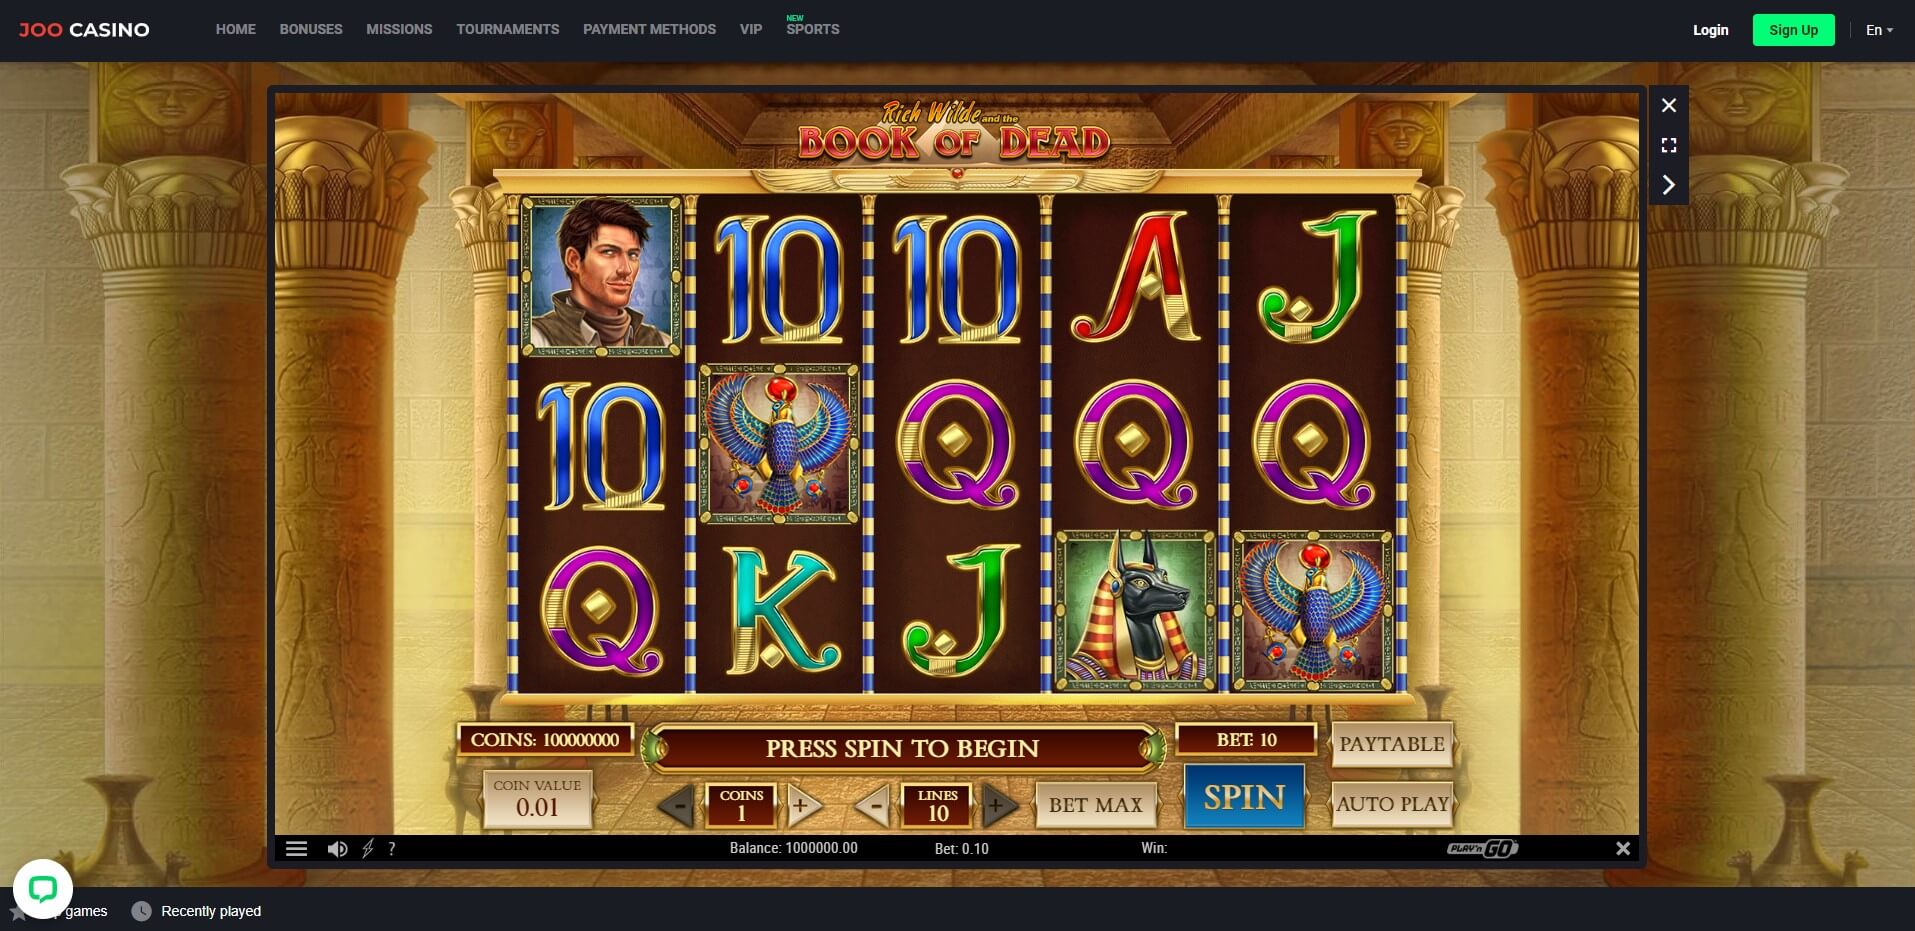Go to Tournaments menu item
This screenshot has height=931, width=1915.
click(508, 29)
